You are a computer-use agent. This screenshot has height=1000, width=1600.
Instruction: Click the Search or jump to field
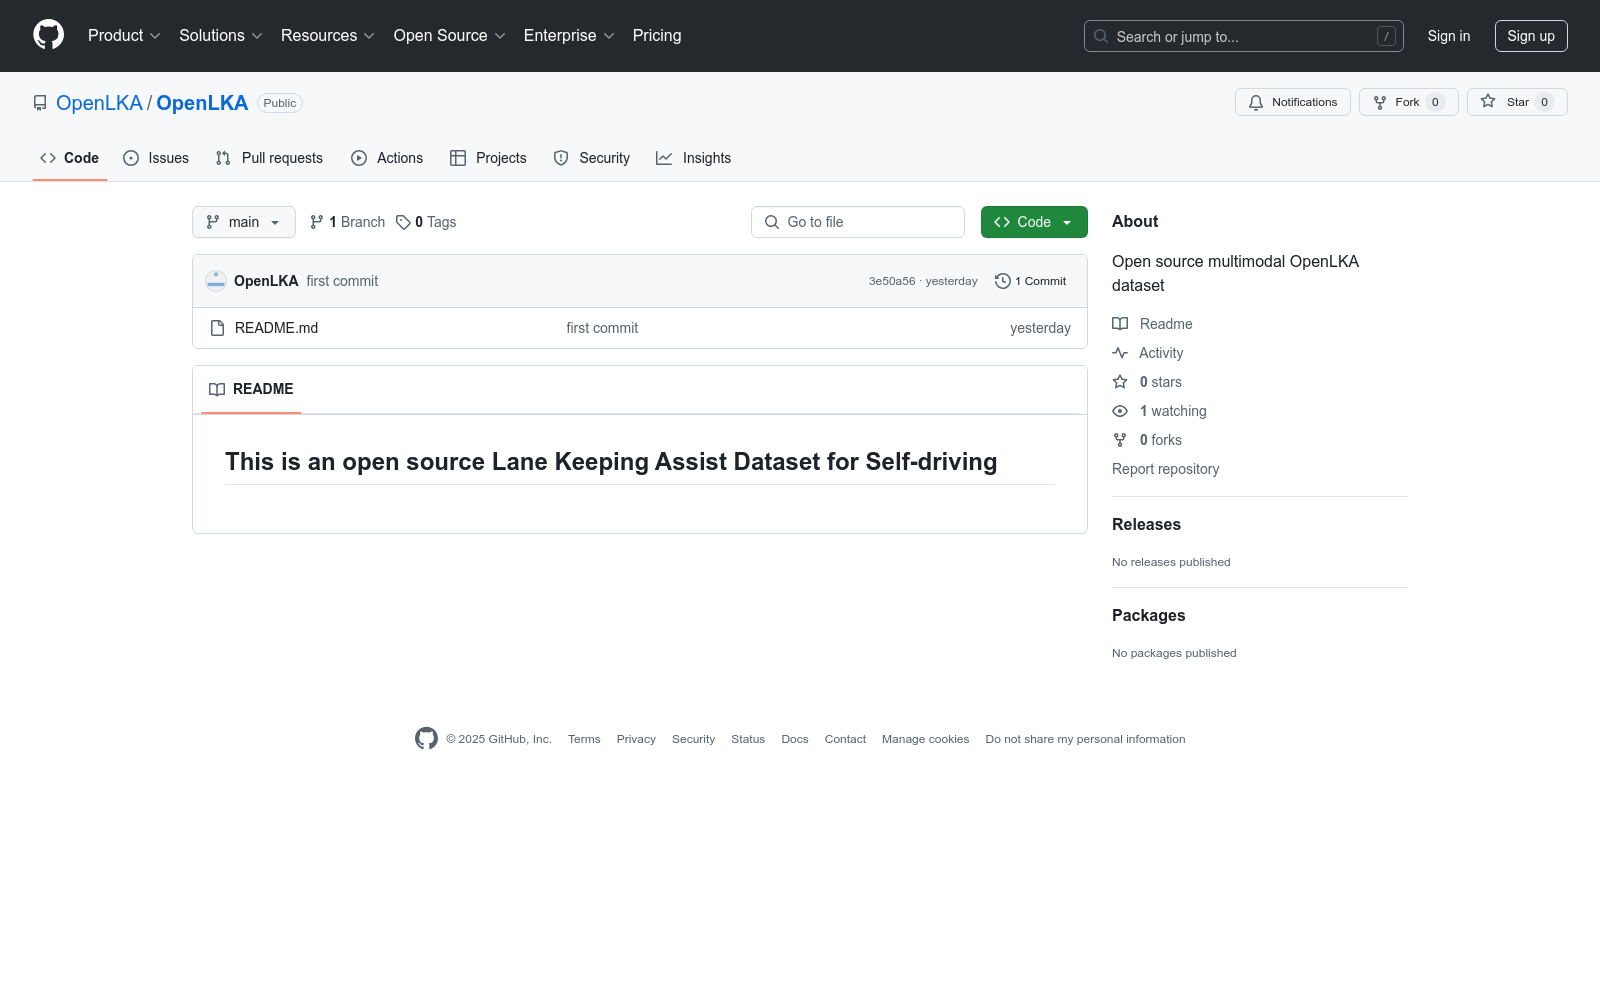[x=1244, y=36]
